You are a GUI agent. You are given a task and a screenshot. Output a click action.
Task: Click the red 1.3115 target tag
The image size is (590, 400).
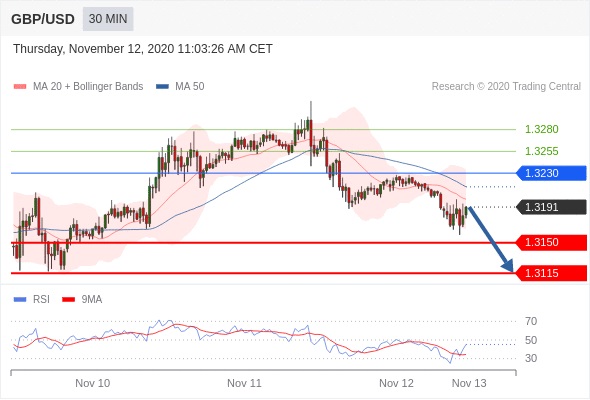(551, 273)
